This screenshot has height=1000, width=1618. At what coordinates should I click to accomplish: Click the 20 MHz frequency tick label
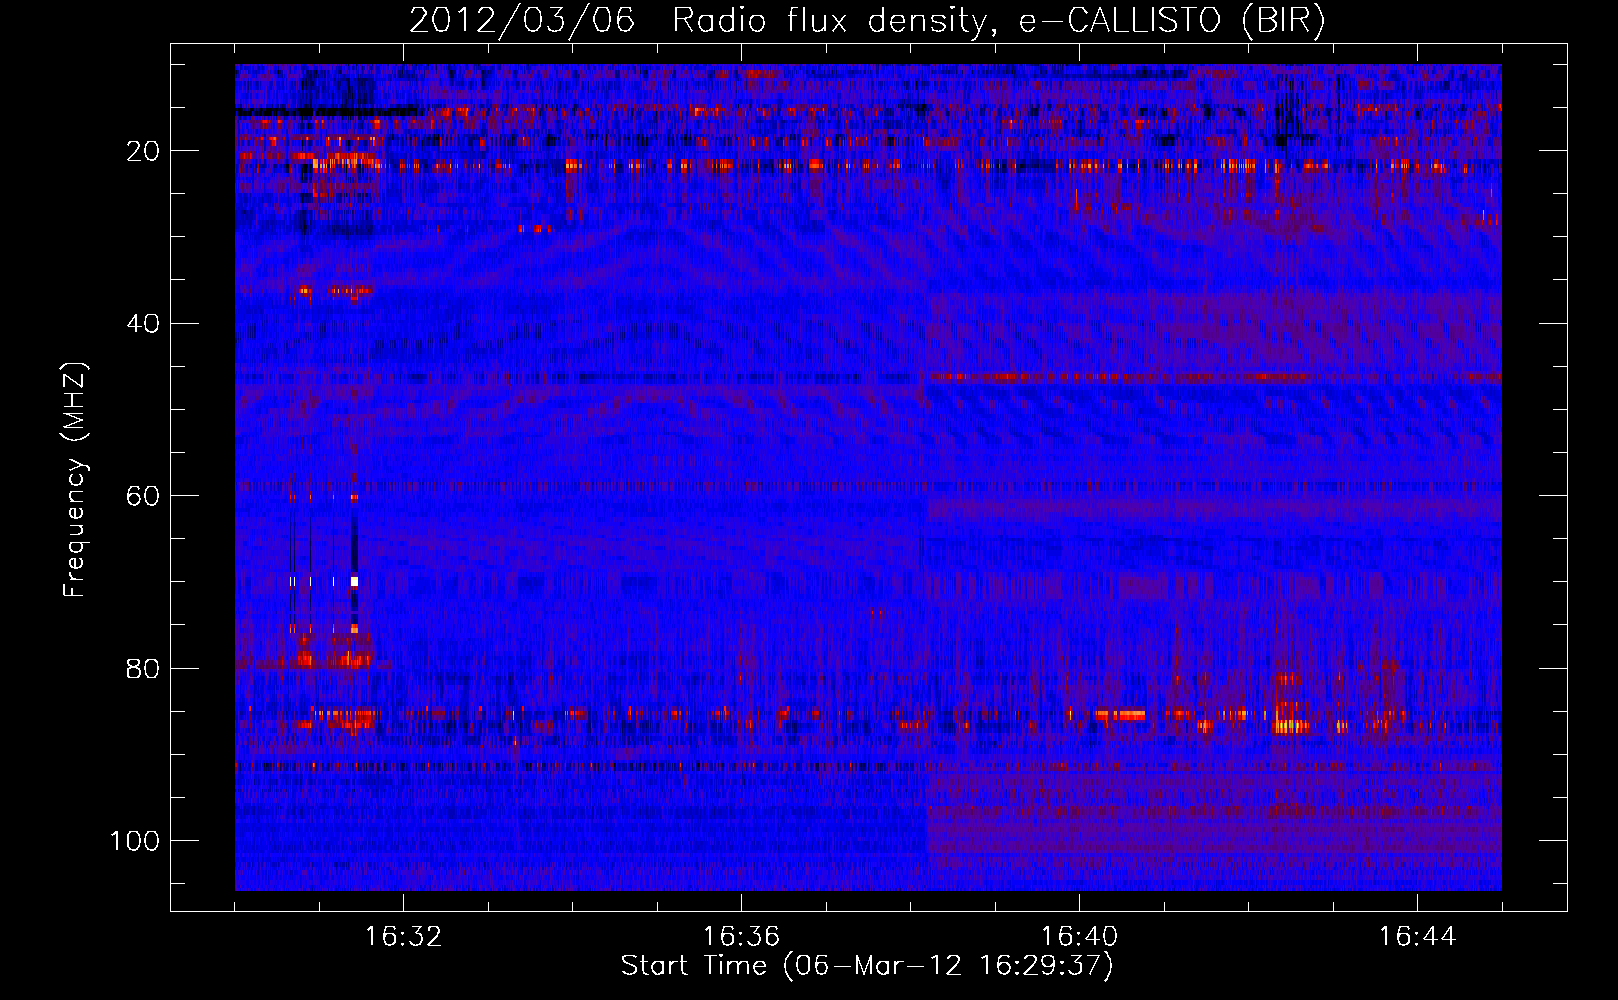(x=144, y=151)
